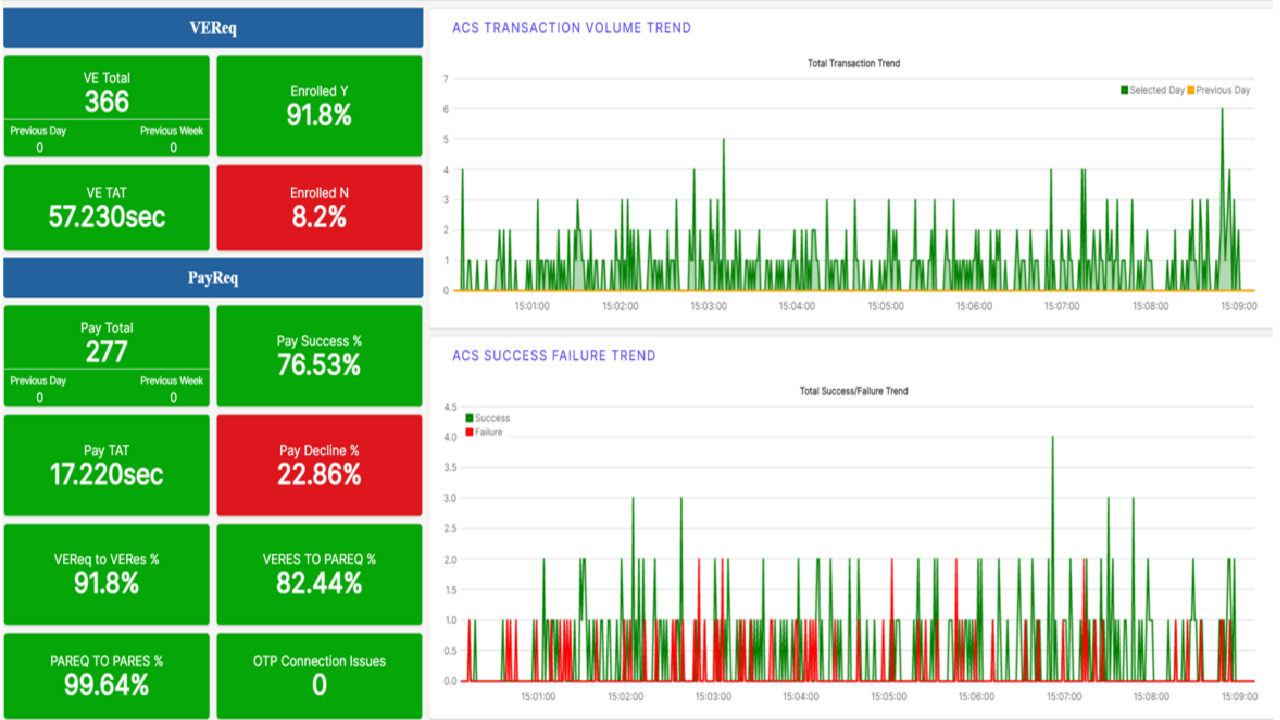Screen dimensions: 1280x720
Task: Select the Pay Success % tile
Action: coord(319,355)
